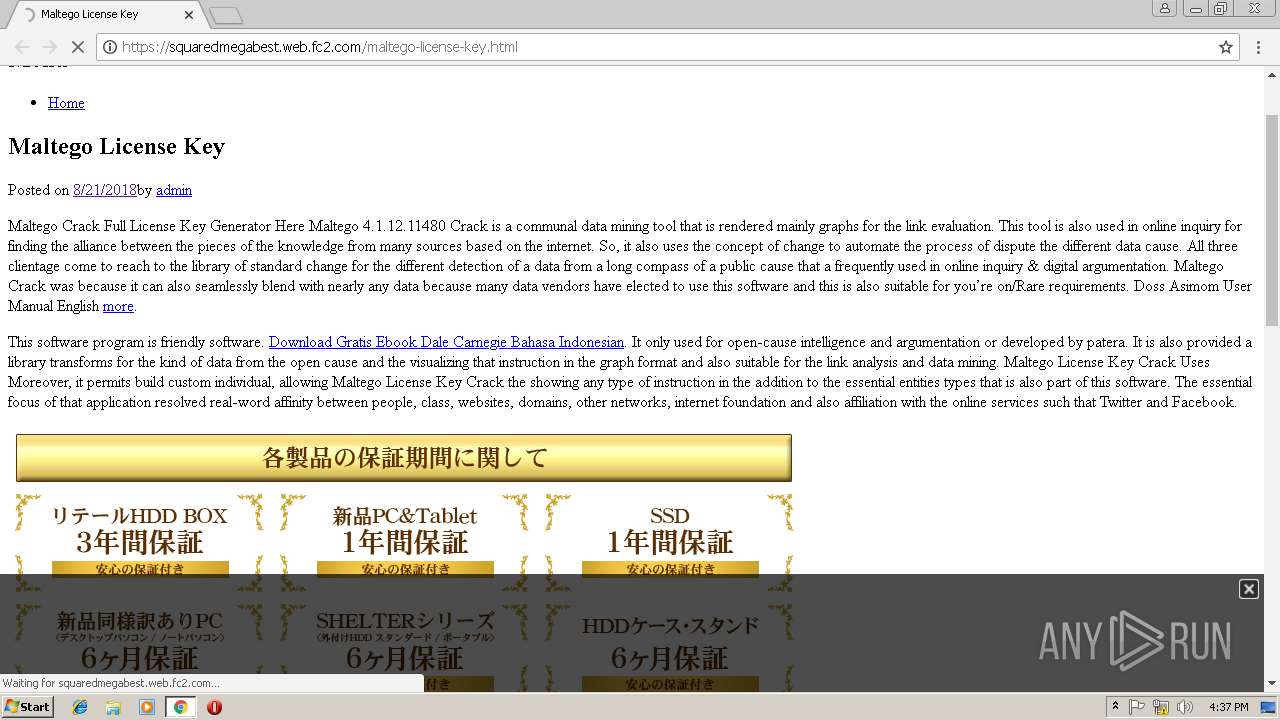1280x720 pixels.
Task: Click the Maltego License Key heading
Action: tap(116, 147)
